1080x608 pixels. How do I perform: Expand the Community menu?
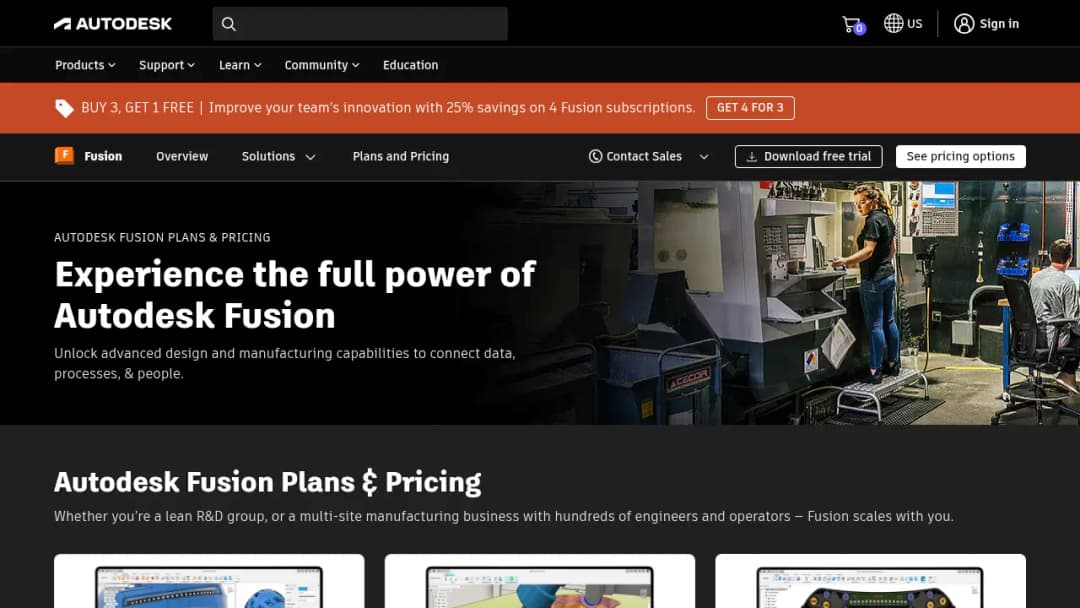click(322, 65)
